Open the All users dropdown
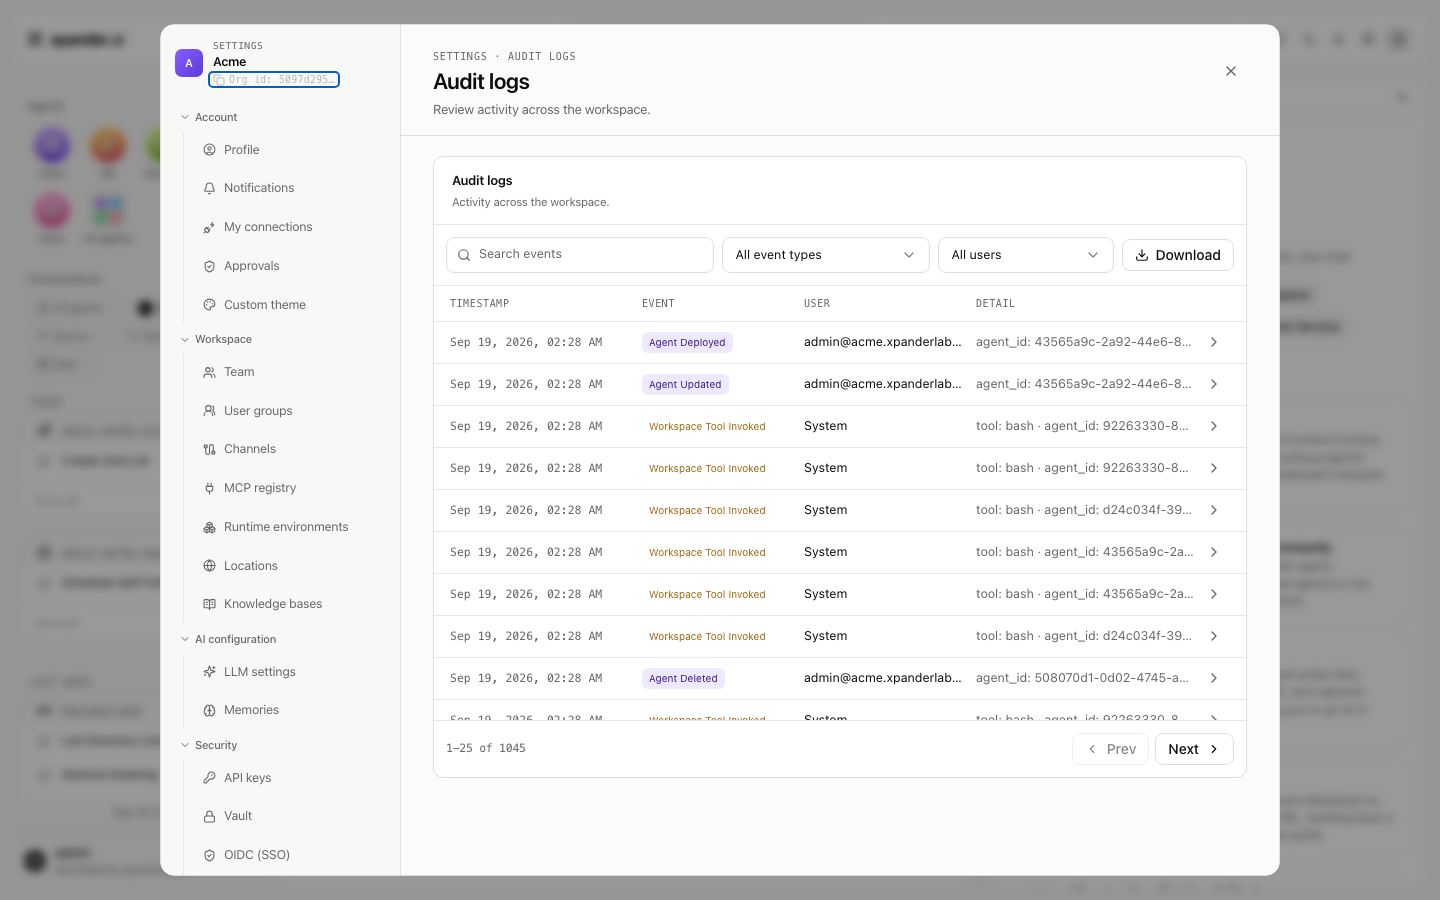 pyautogui.click(x=1026, y=255)
